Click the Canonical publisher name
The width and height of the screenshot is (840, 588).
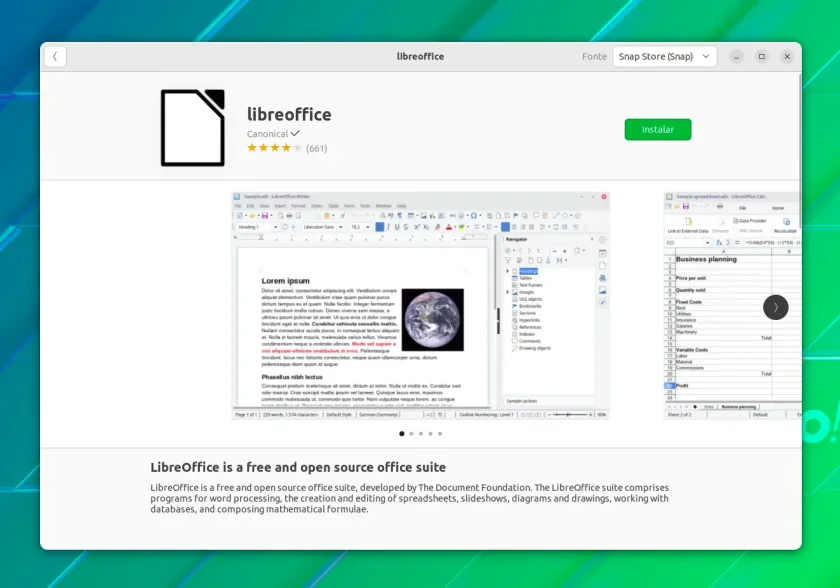tap(267, 134)
